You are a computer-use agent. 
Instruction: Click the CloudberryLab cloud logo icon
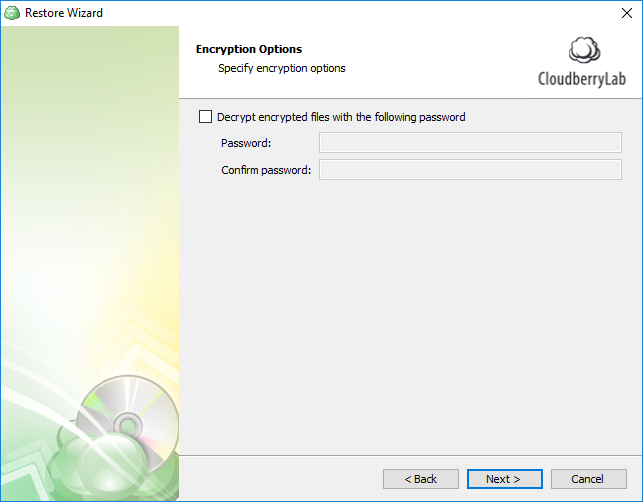click(x=584, y=50)
